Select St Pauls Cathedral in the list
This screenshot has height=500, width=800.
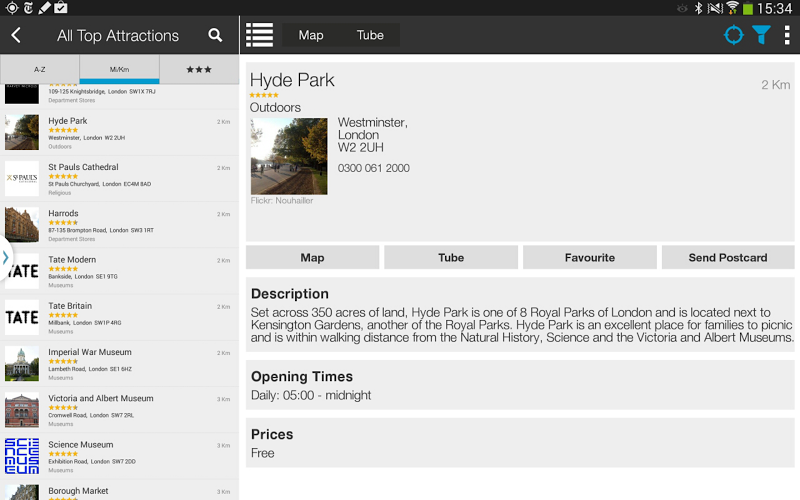tap(119, 179)
